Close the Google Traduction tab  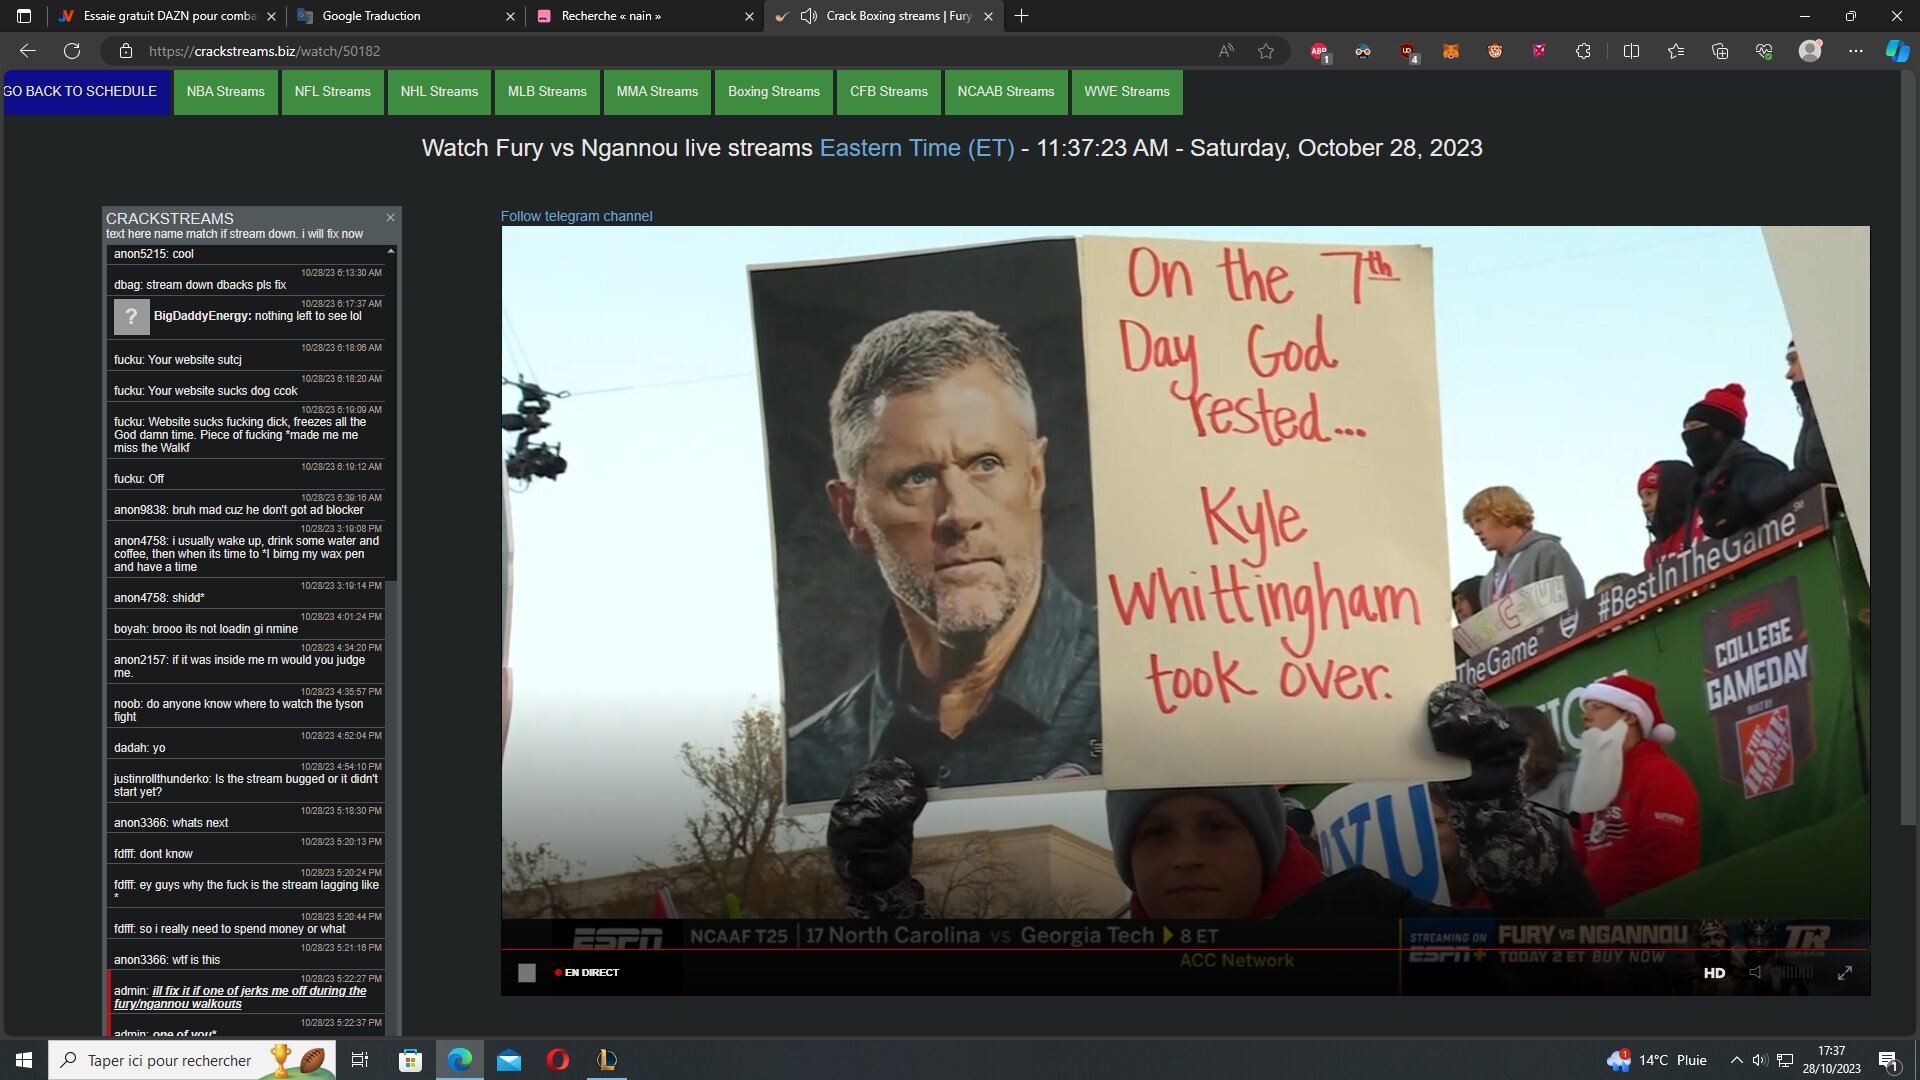point(510,16)
